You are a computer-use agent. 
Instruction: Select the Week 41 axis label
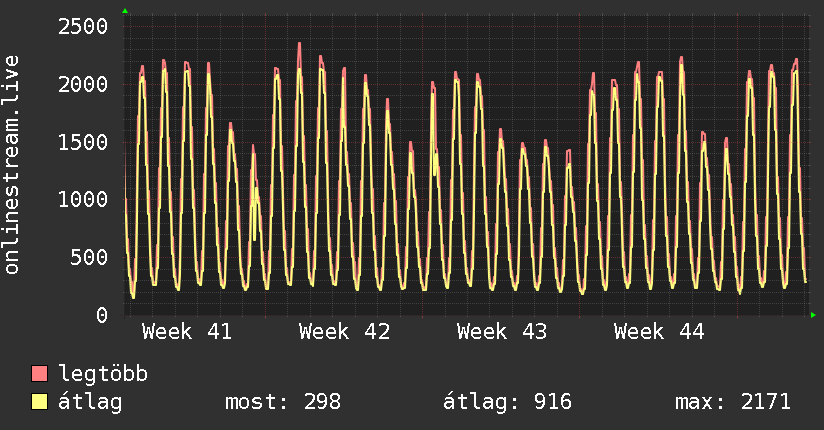pyautogui.click(x=187, y=331)
